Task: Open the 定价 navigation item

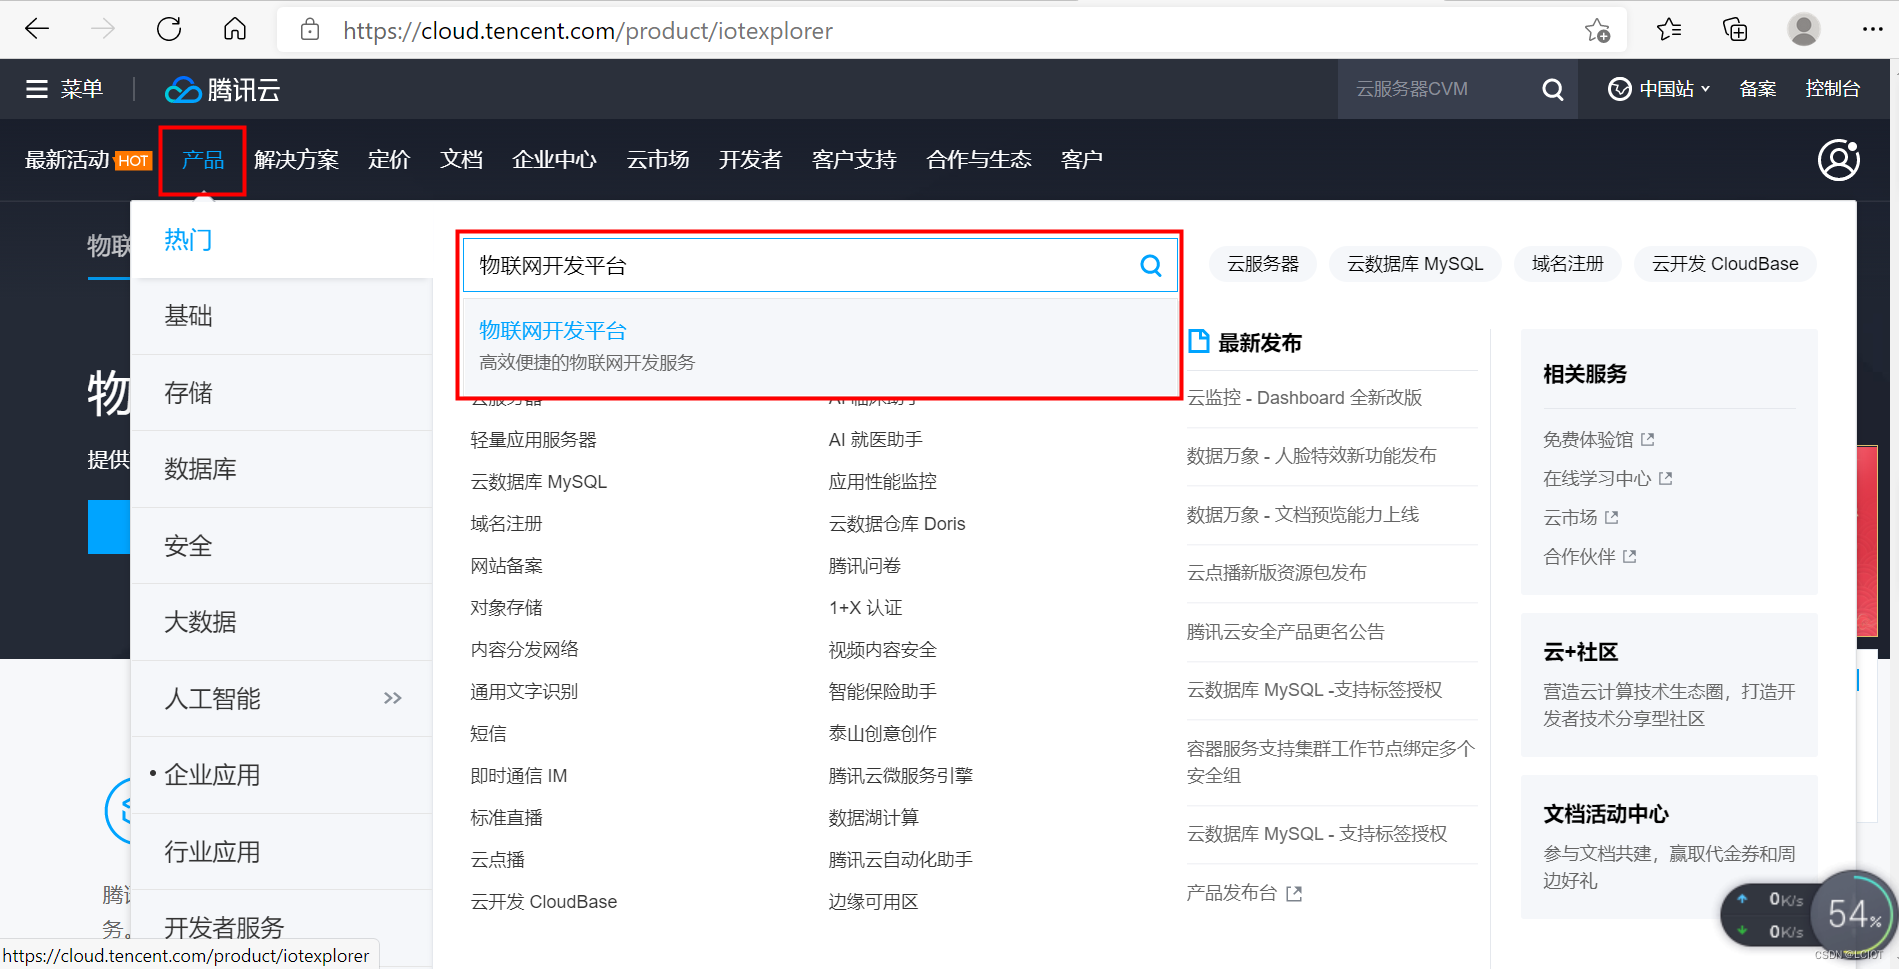Action: point(389,160)
